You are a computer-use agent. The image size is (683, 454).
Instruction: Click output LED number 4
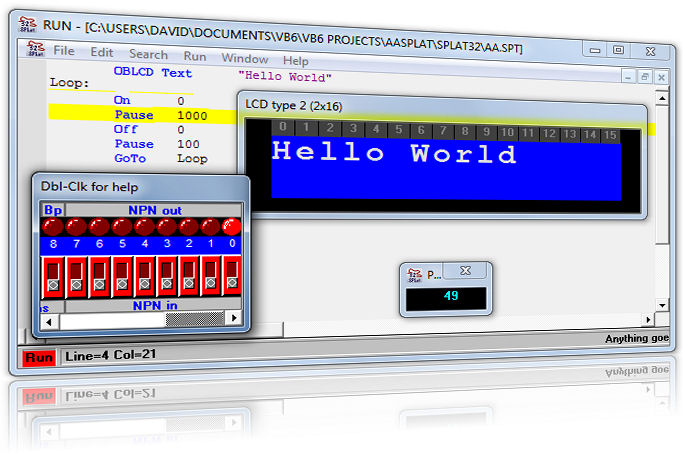click(144, 227)
